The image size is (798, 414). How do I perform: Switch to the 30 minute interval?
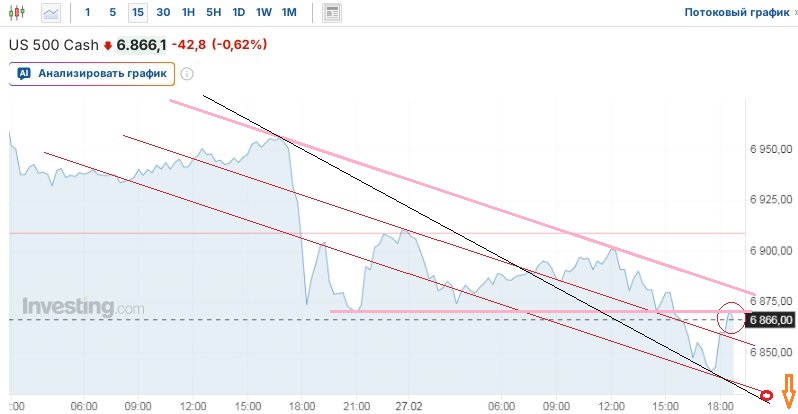[x=163, y=13]
